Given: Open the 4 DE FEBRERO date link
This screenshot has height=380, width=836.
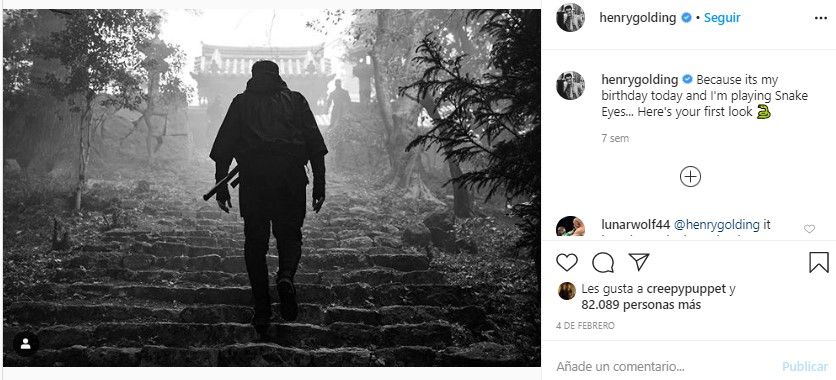Looking at the screenshot, I should 585,325.
